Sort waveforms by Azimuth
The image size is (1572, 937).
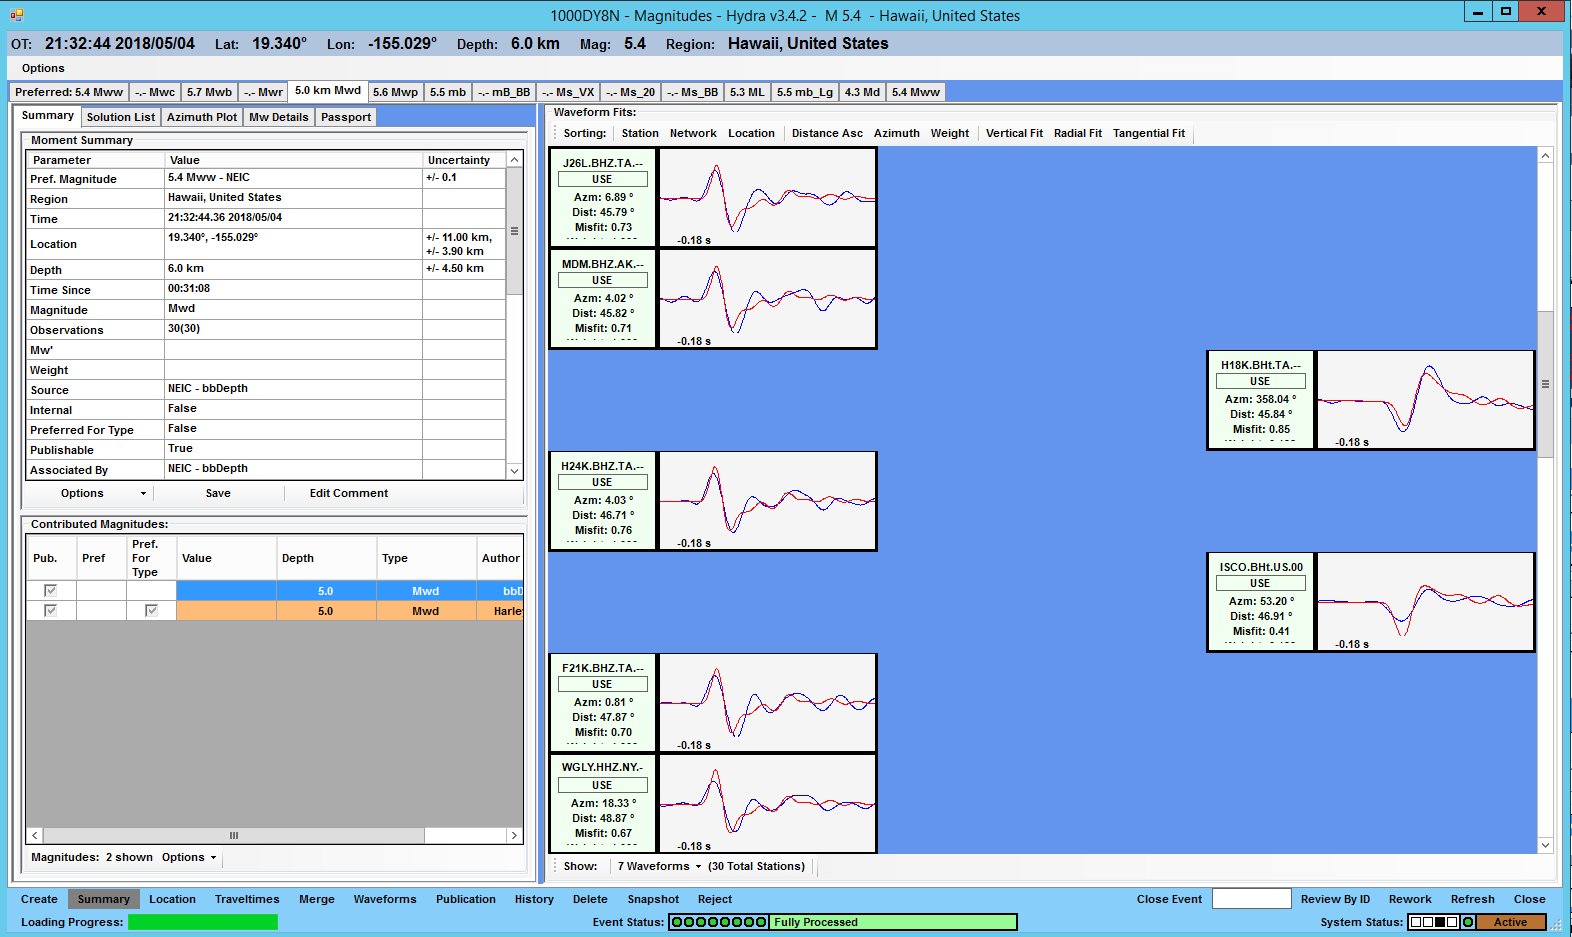[x=897, y=133]
